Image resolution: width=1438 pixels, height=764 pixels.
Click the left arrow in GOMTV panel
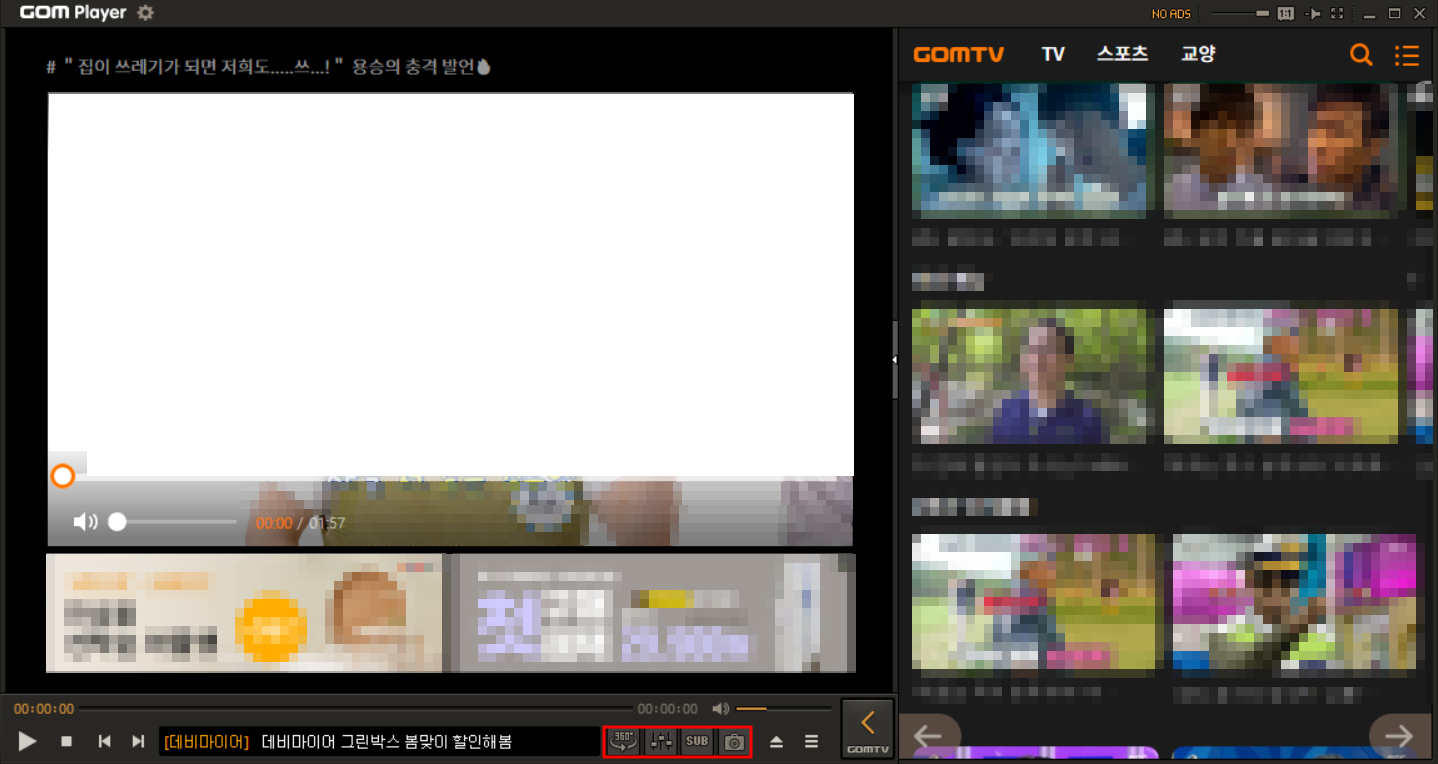pos(931,735)
